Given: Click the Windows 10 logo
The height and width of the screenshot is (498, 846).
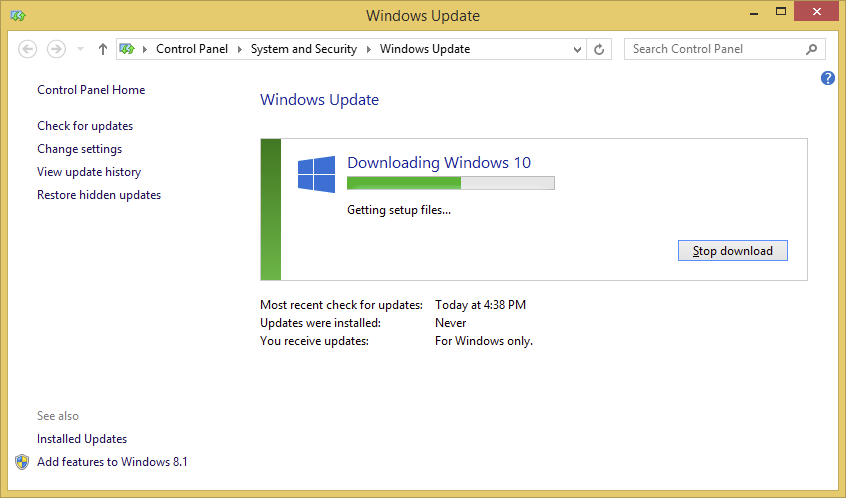Looking at the screenshot, I should click(x=317, y=174).
